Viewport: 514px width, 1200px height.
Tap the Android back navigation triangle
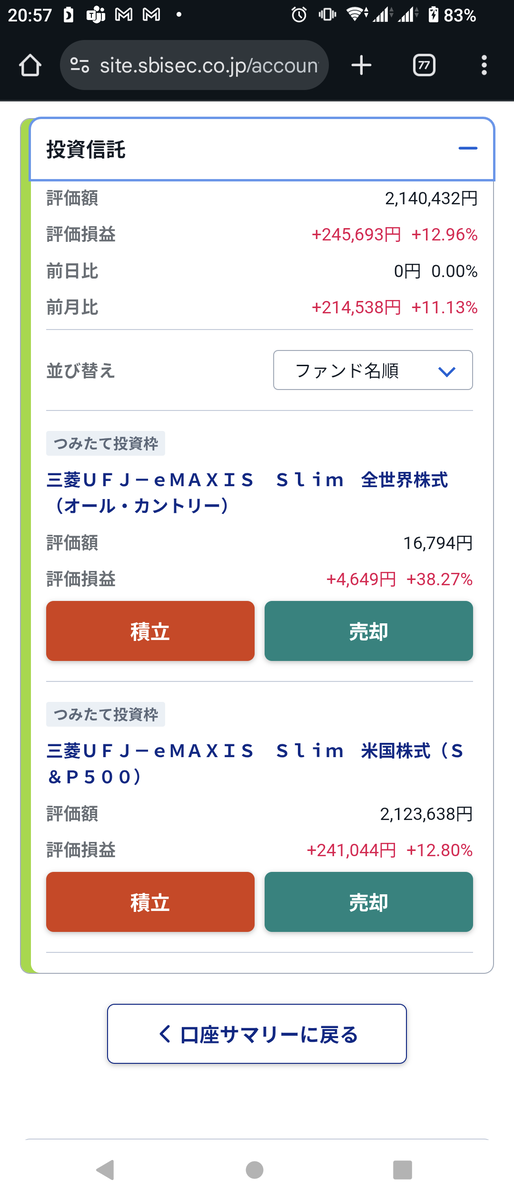[104, 1169]
